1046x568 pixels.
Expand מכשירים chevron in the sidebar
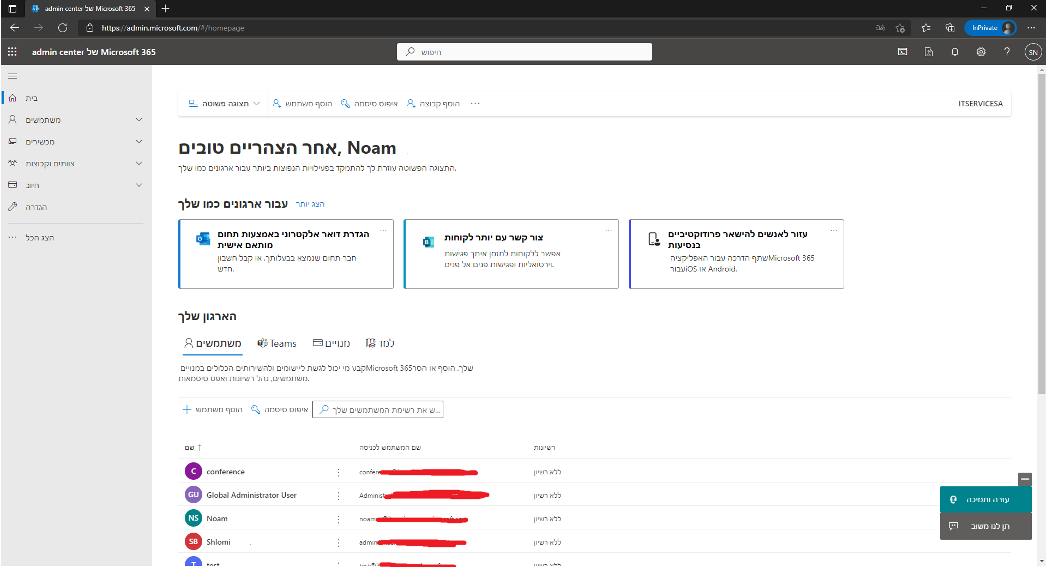coord(139,141)
